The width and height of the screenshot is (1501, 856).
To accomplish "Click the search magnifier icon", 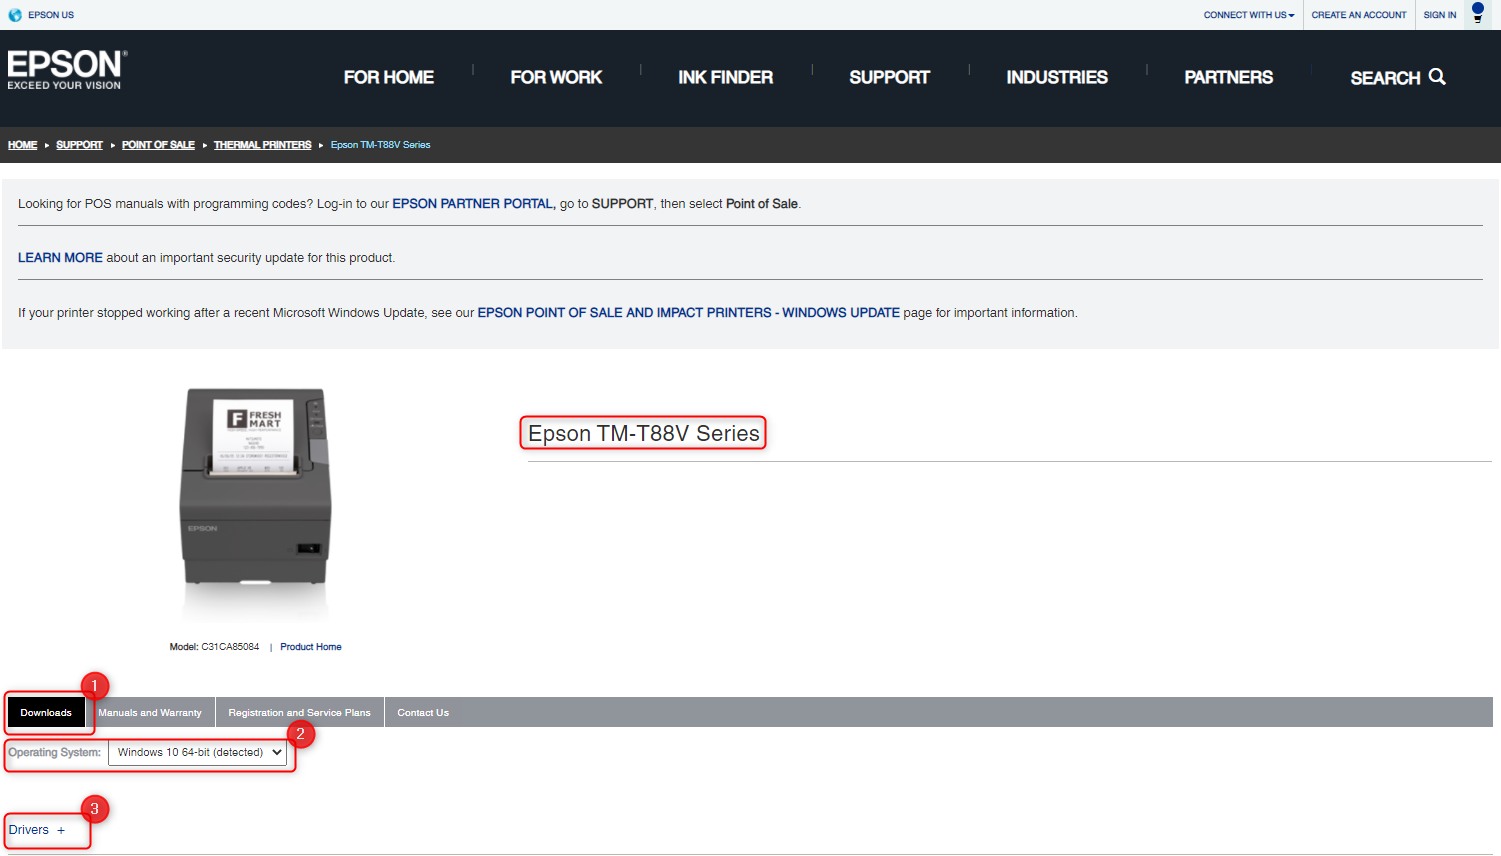I will click(x=1437, y=77).
